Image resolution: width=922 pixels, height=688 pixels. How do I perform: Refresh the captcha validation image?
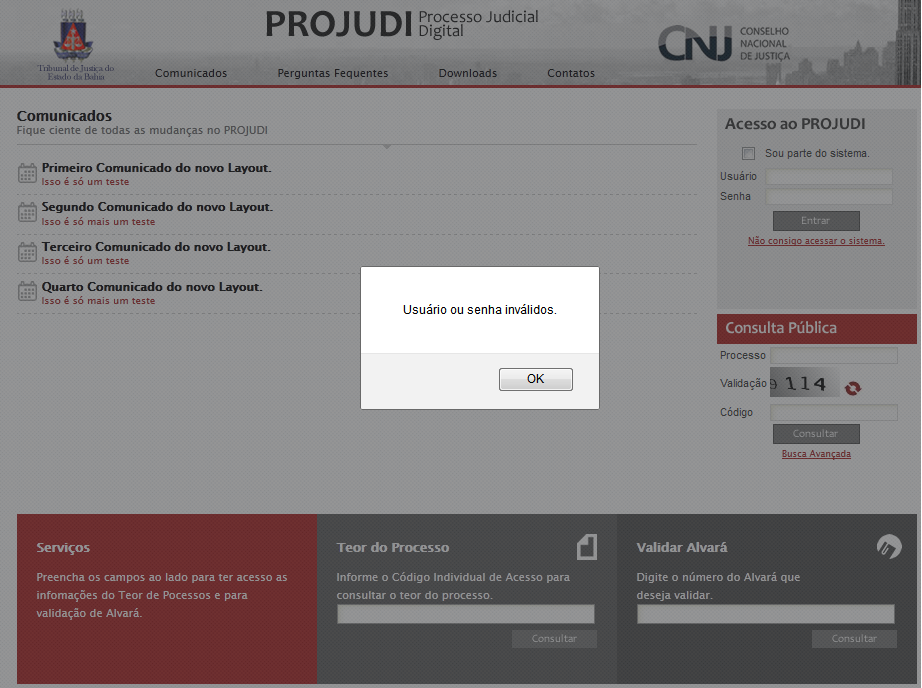point(852,387)
